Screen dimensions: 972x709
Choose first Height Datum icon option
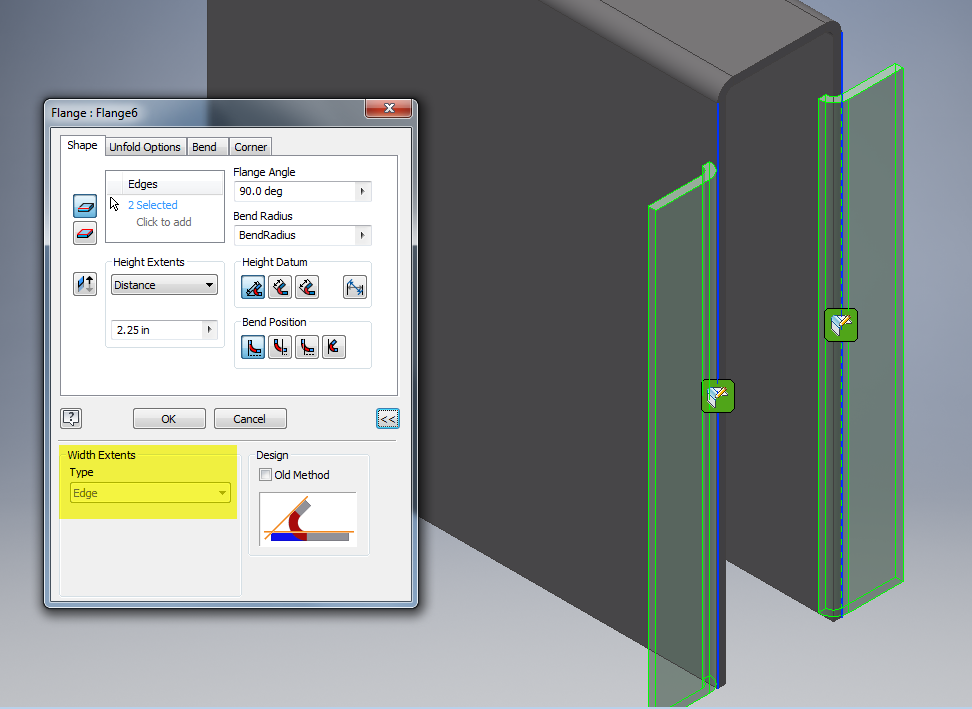click(253, 287)
